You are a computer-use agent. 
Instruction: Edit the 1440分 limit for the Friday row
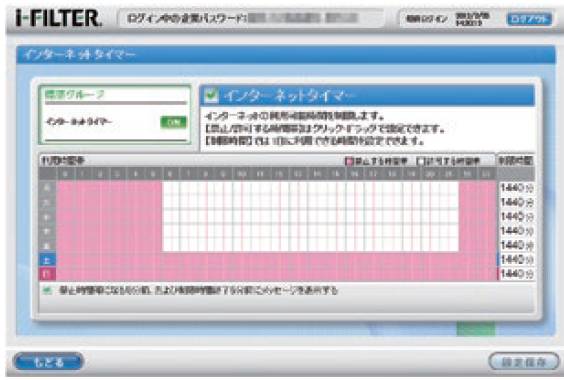tap(516, 245)
